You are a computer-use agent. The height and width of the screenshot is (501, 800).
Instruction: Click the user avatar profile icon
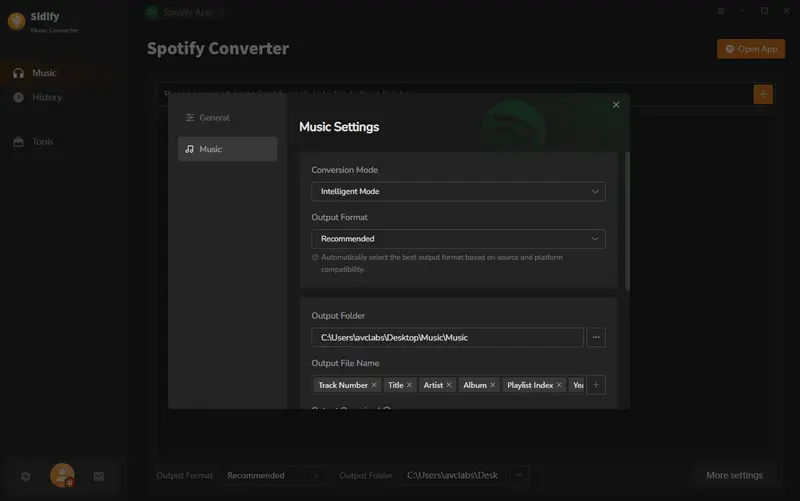(62, 475)
